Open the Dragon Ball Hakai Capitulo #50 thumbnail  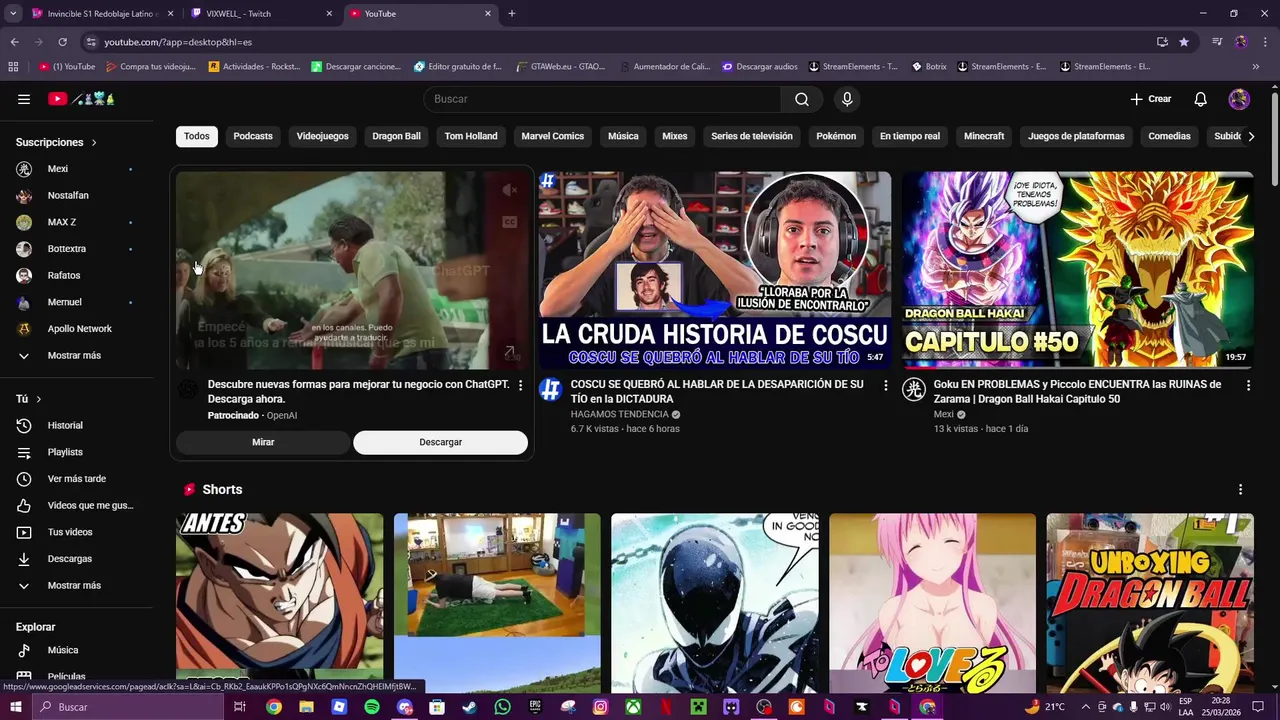coord(1077,270)
